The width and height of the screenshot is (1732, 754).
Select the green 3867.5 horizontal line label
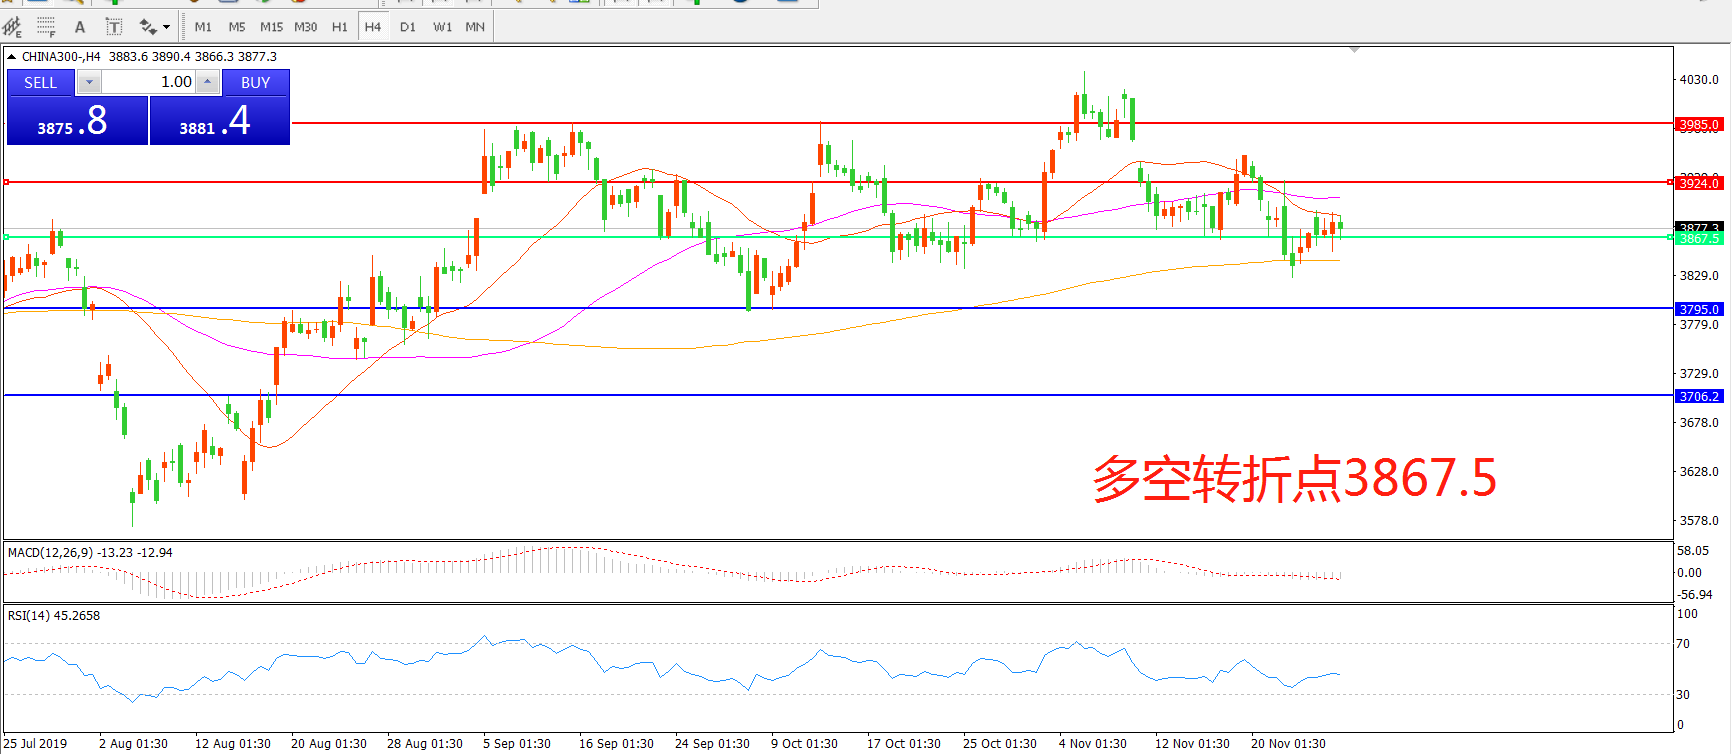(x=1698, y=239)
